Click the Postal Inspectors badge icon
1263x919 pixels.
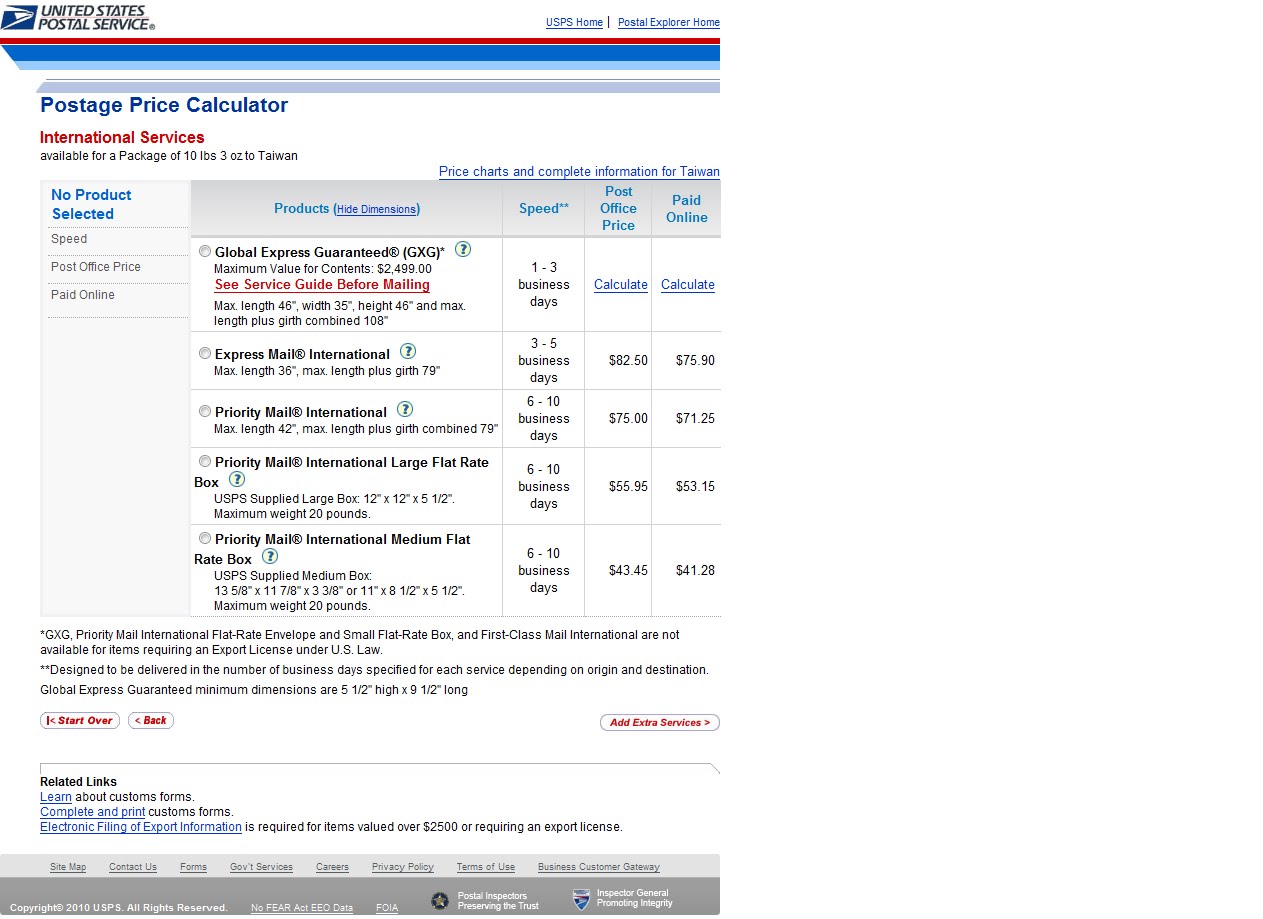(440, 901)
